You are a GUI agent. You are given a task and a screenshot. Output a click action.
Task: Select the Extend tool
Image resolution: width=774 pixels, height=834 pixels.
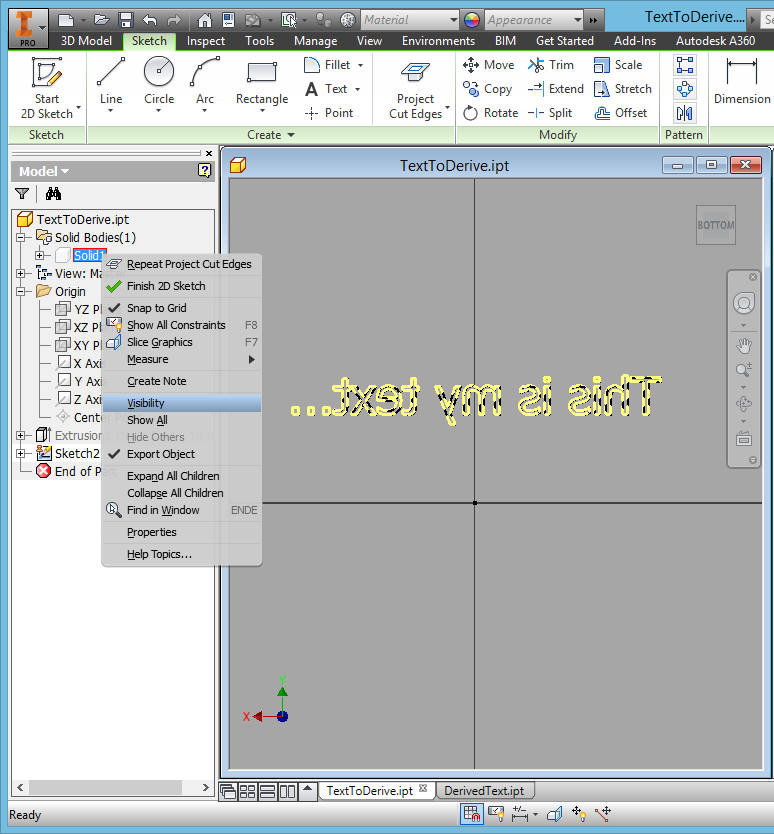tap(555, 89)
